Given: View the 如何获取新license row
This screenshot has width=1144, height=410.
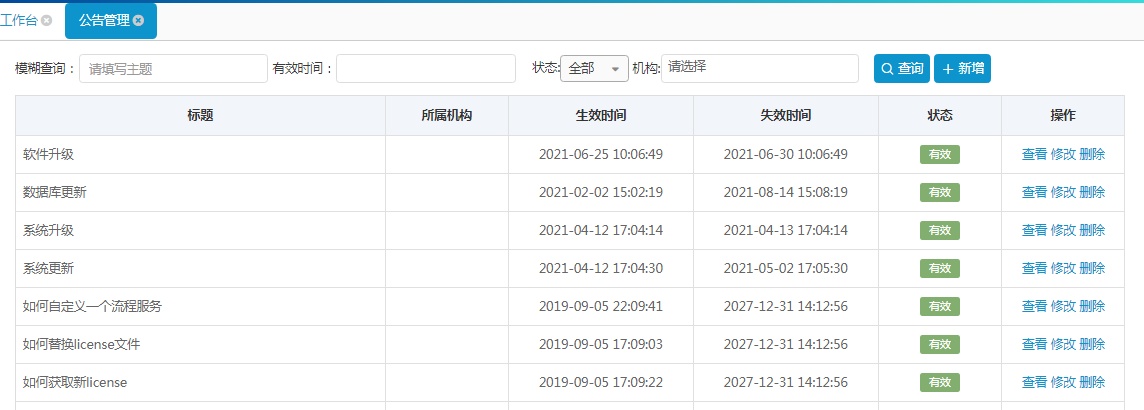Looking at the screenshot, I should (x=1034, y=382).
